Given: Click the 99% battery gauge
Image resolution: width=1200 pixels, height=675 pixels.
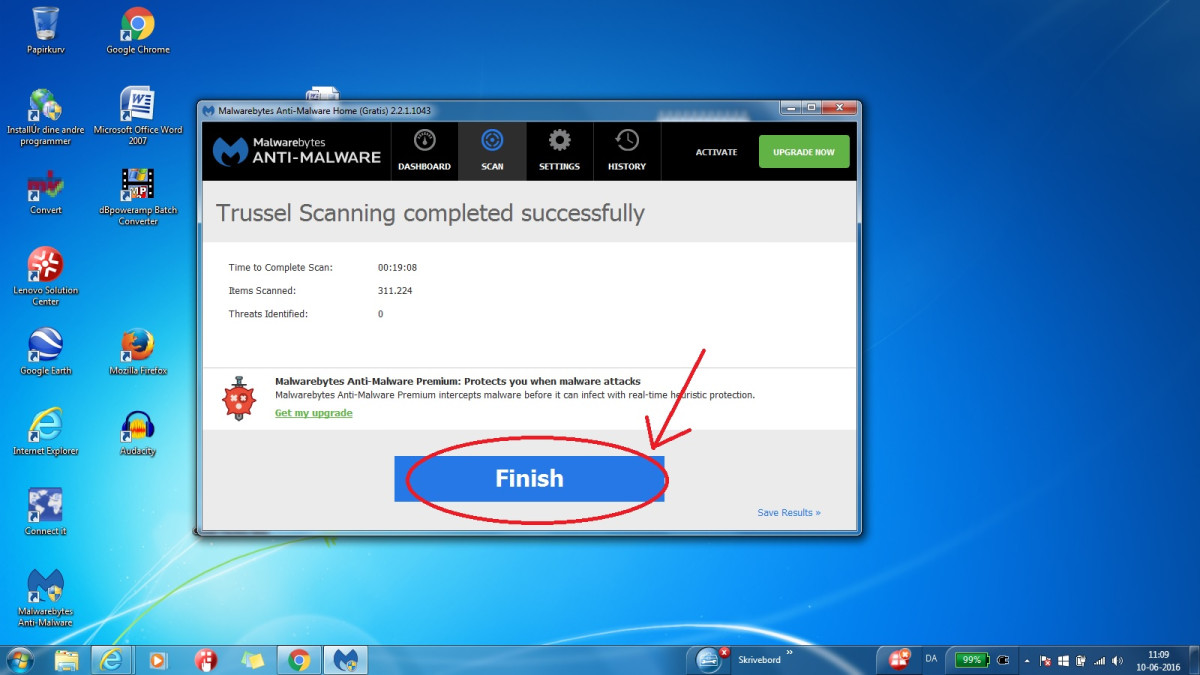Looking at the screenshot, I should point(971,660).
